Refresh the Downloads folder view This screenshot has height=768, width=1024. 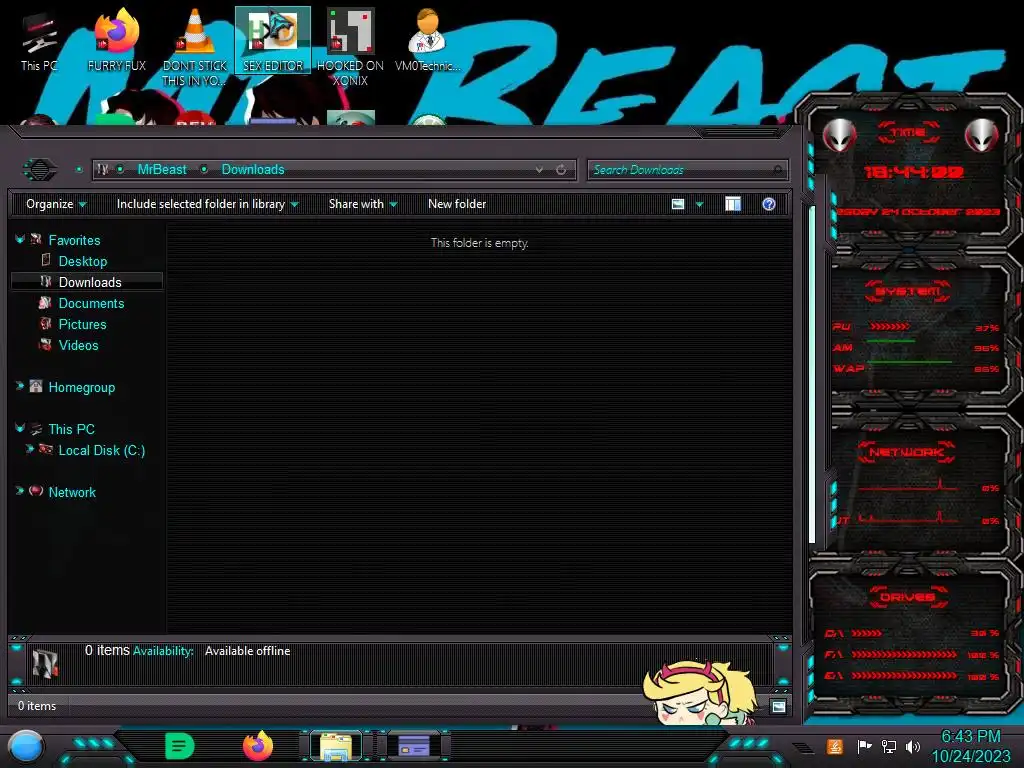tap(561, 170)
